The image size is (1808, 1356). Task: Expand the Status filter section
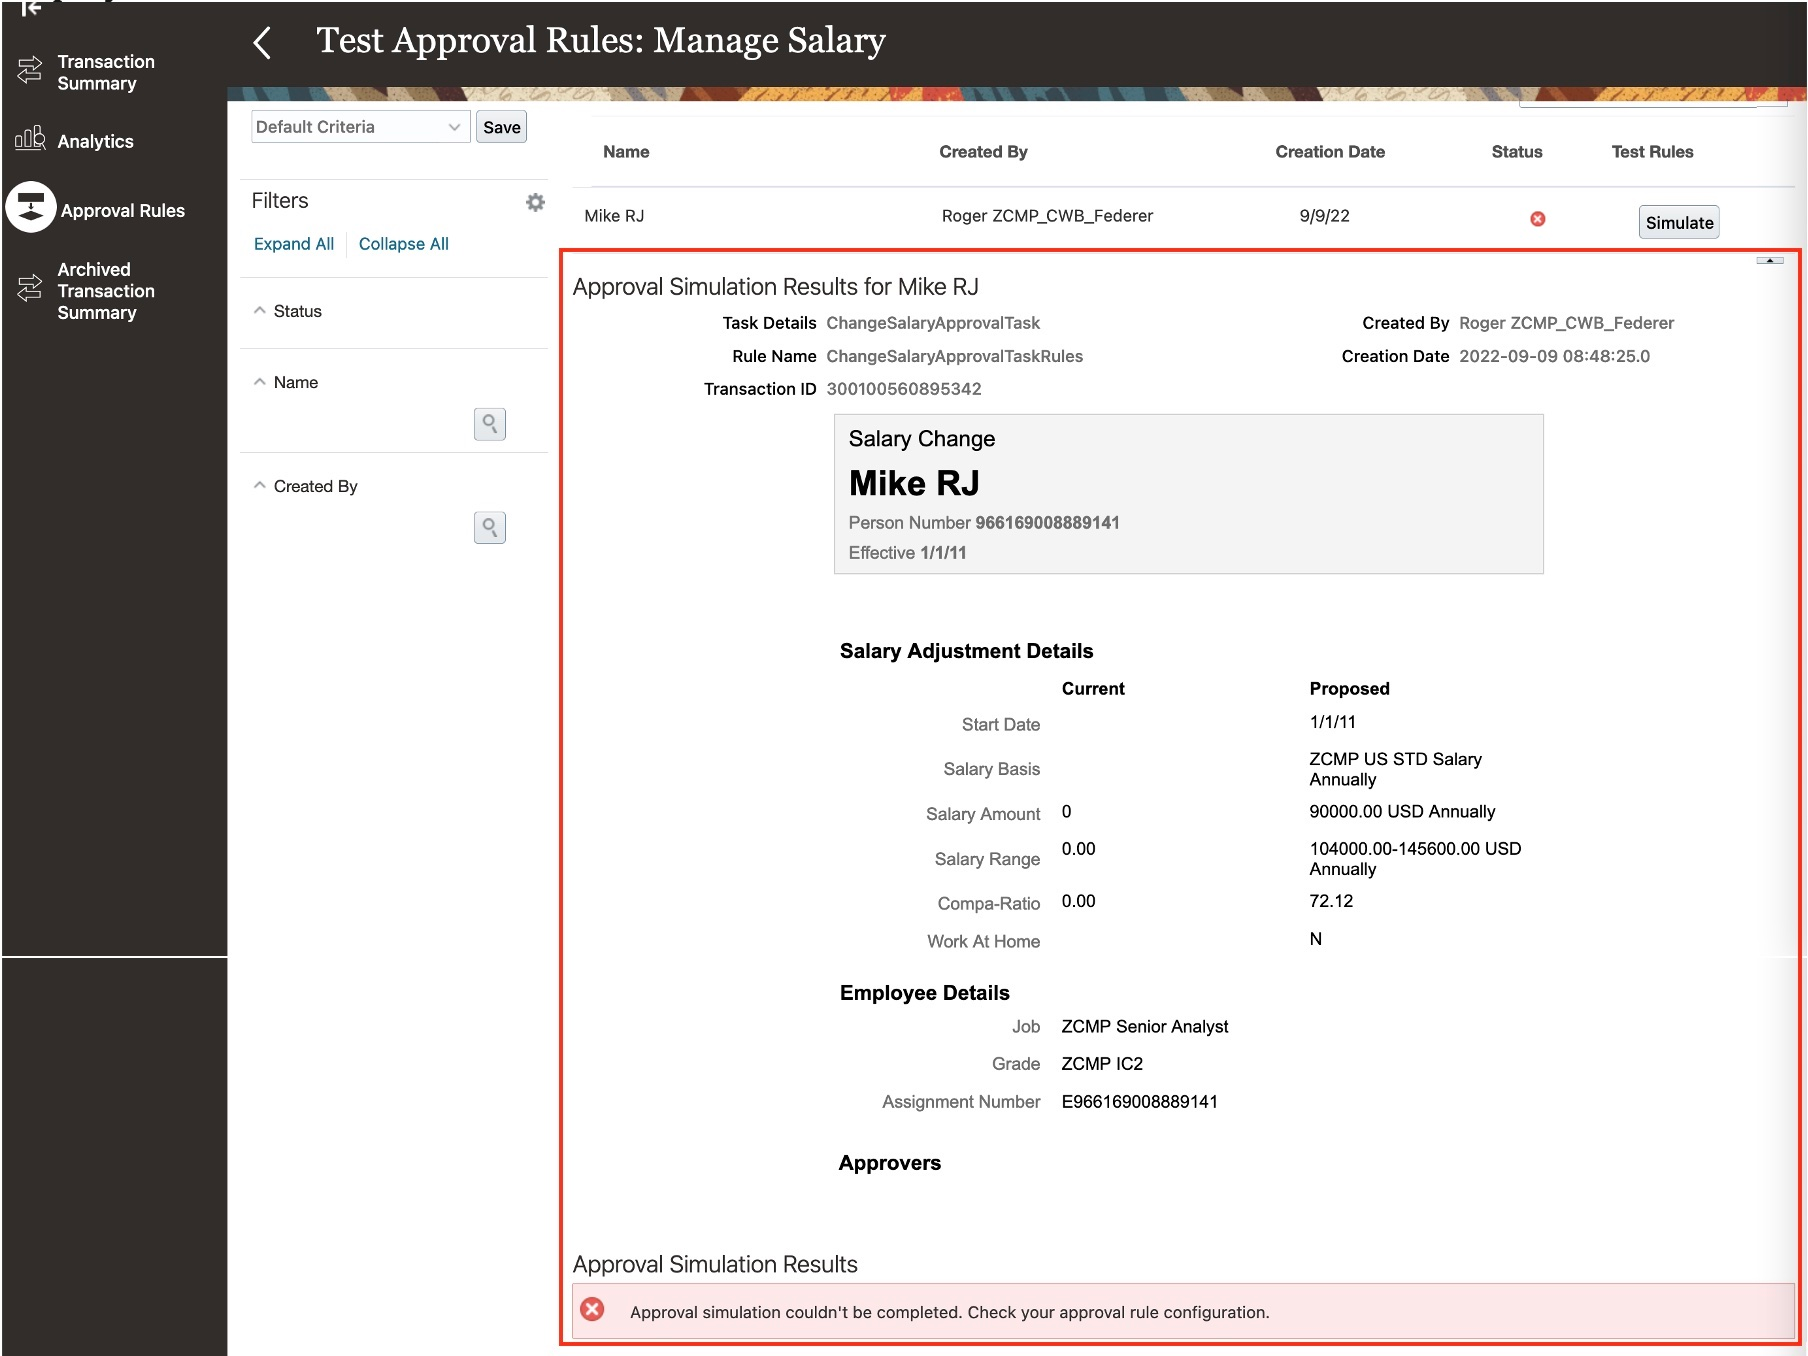[260, 311]
